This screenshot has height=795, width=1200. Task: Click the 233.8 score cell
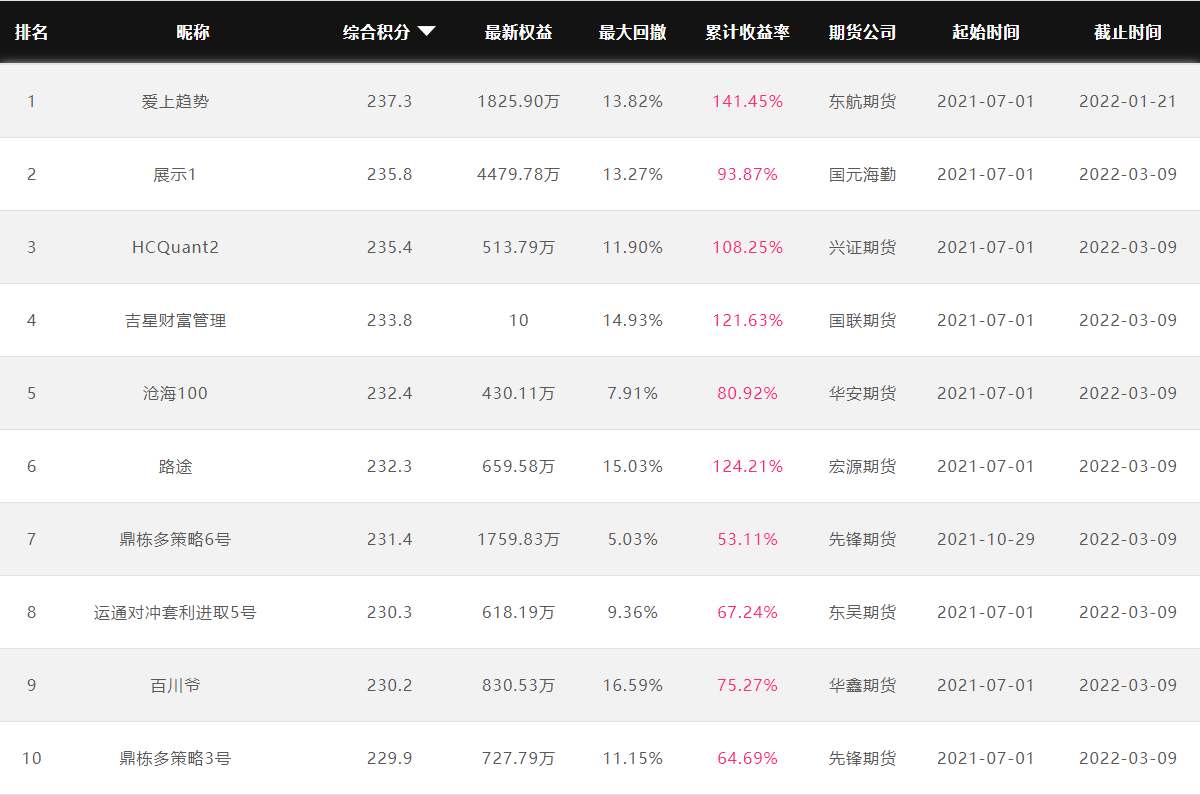click(x=389, y=320)
